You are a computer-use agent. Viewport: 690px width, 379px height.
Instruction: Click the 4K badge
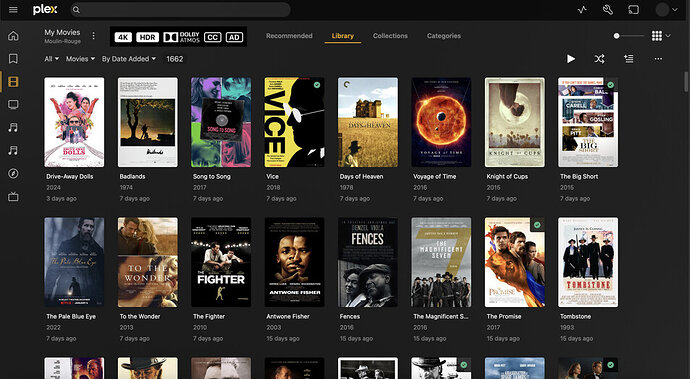click(123, 37)
